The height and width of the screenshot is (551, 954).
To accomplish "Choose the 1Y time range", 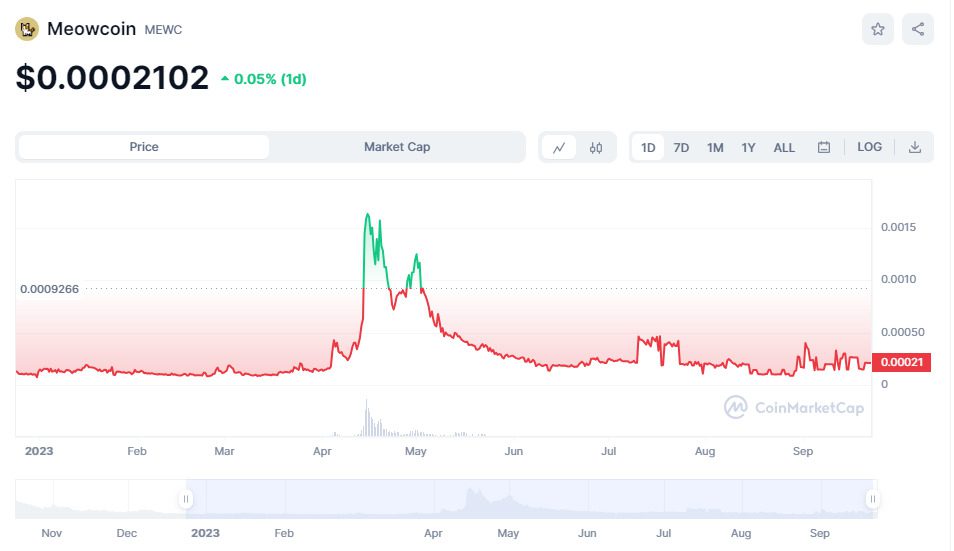I will [748, 147].
